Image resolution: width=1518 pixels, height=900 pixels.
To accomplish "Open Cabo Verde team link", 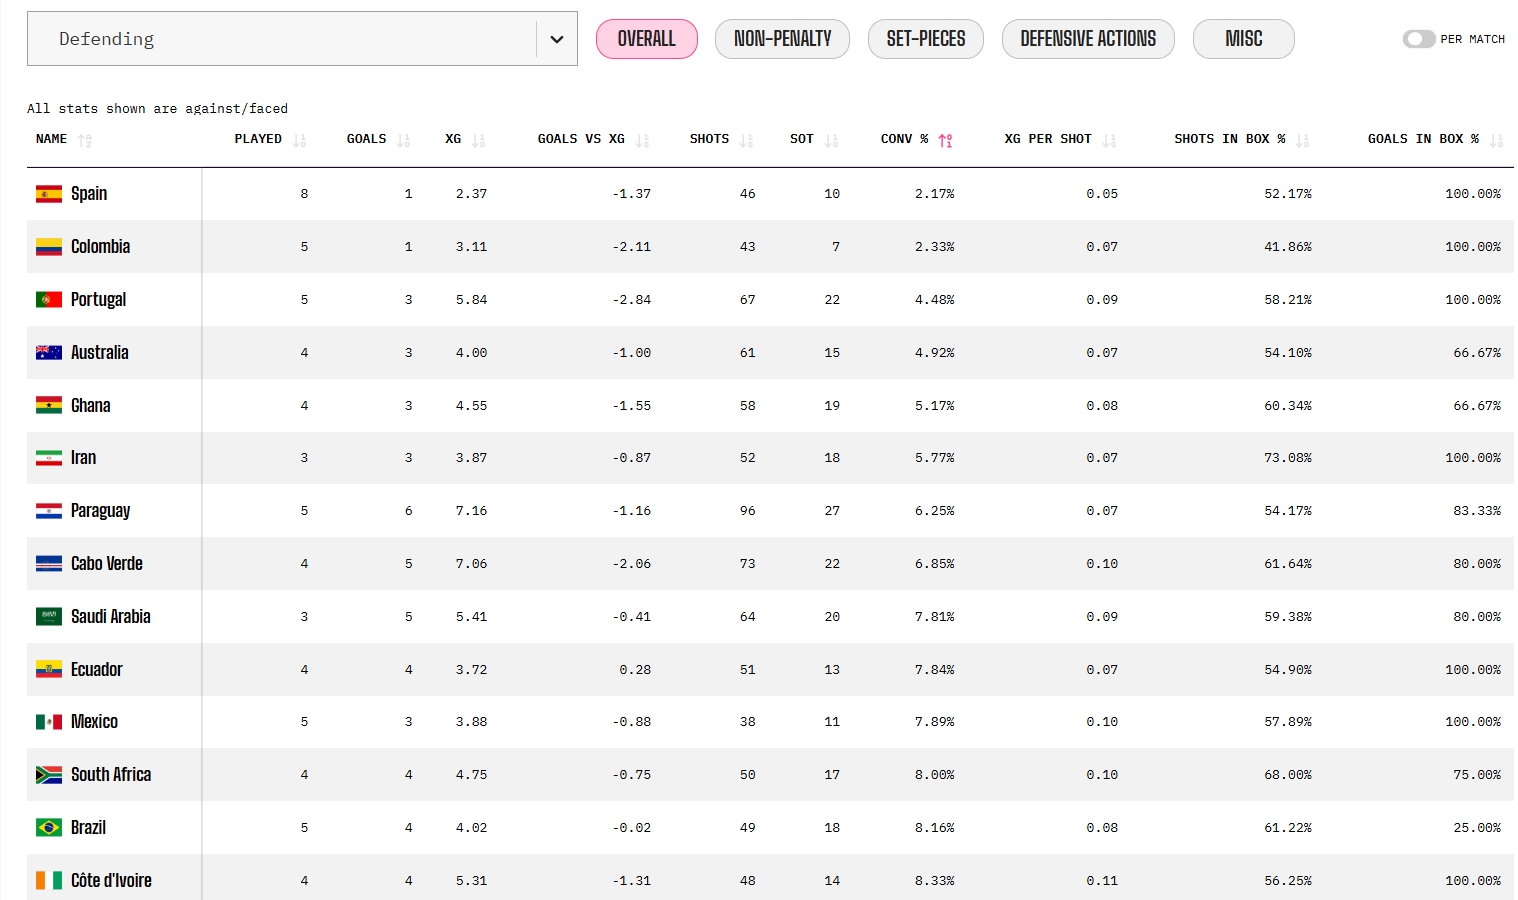I will click(106, 564).
